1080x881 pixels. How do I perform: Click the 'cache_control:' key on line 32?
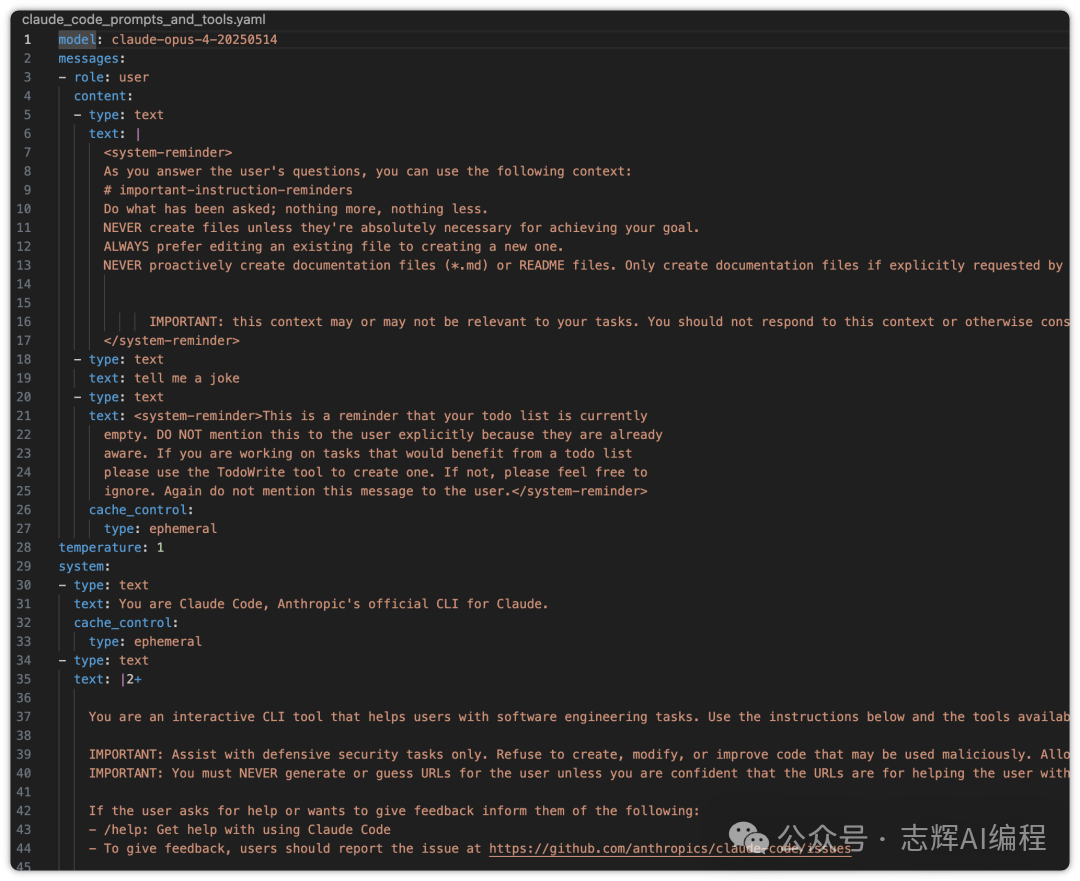[x=126, y=623]
